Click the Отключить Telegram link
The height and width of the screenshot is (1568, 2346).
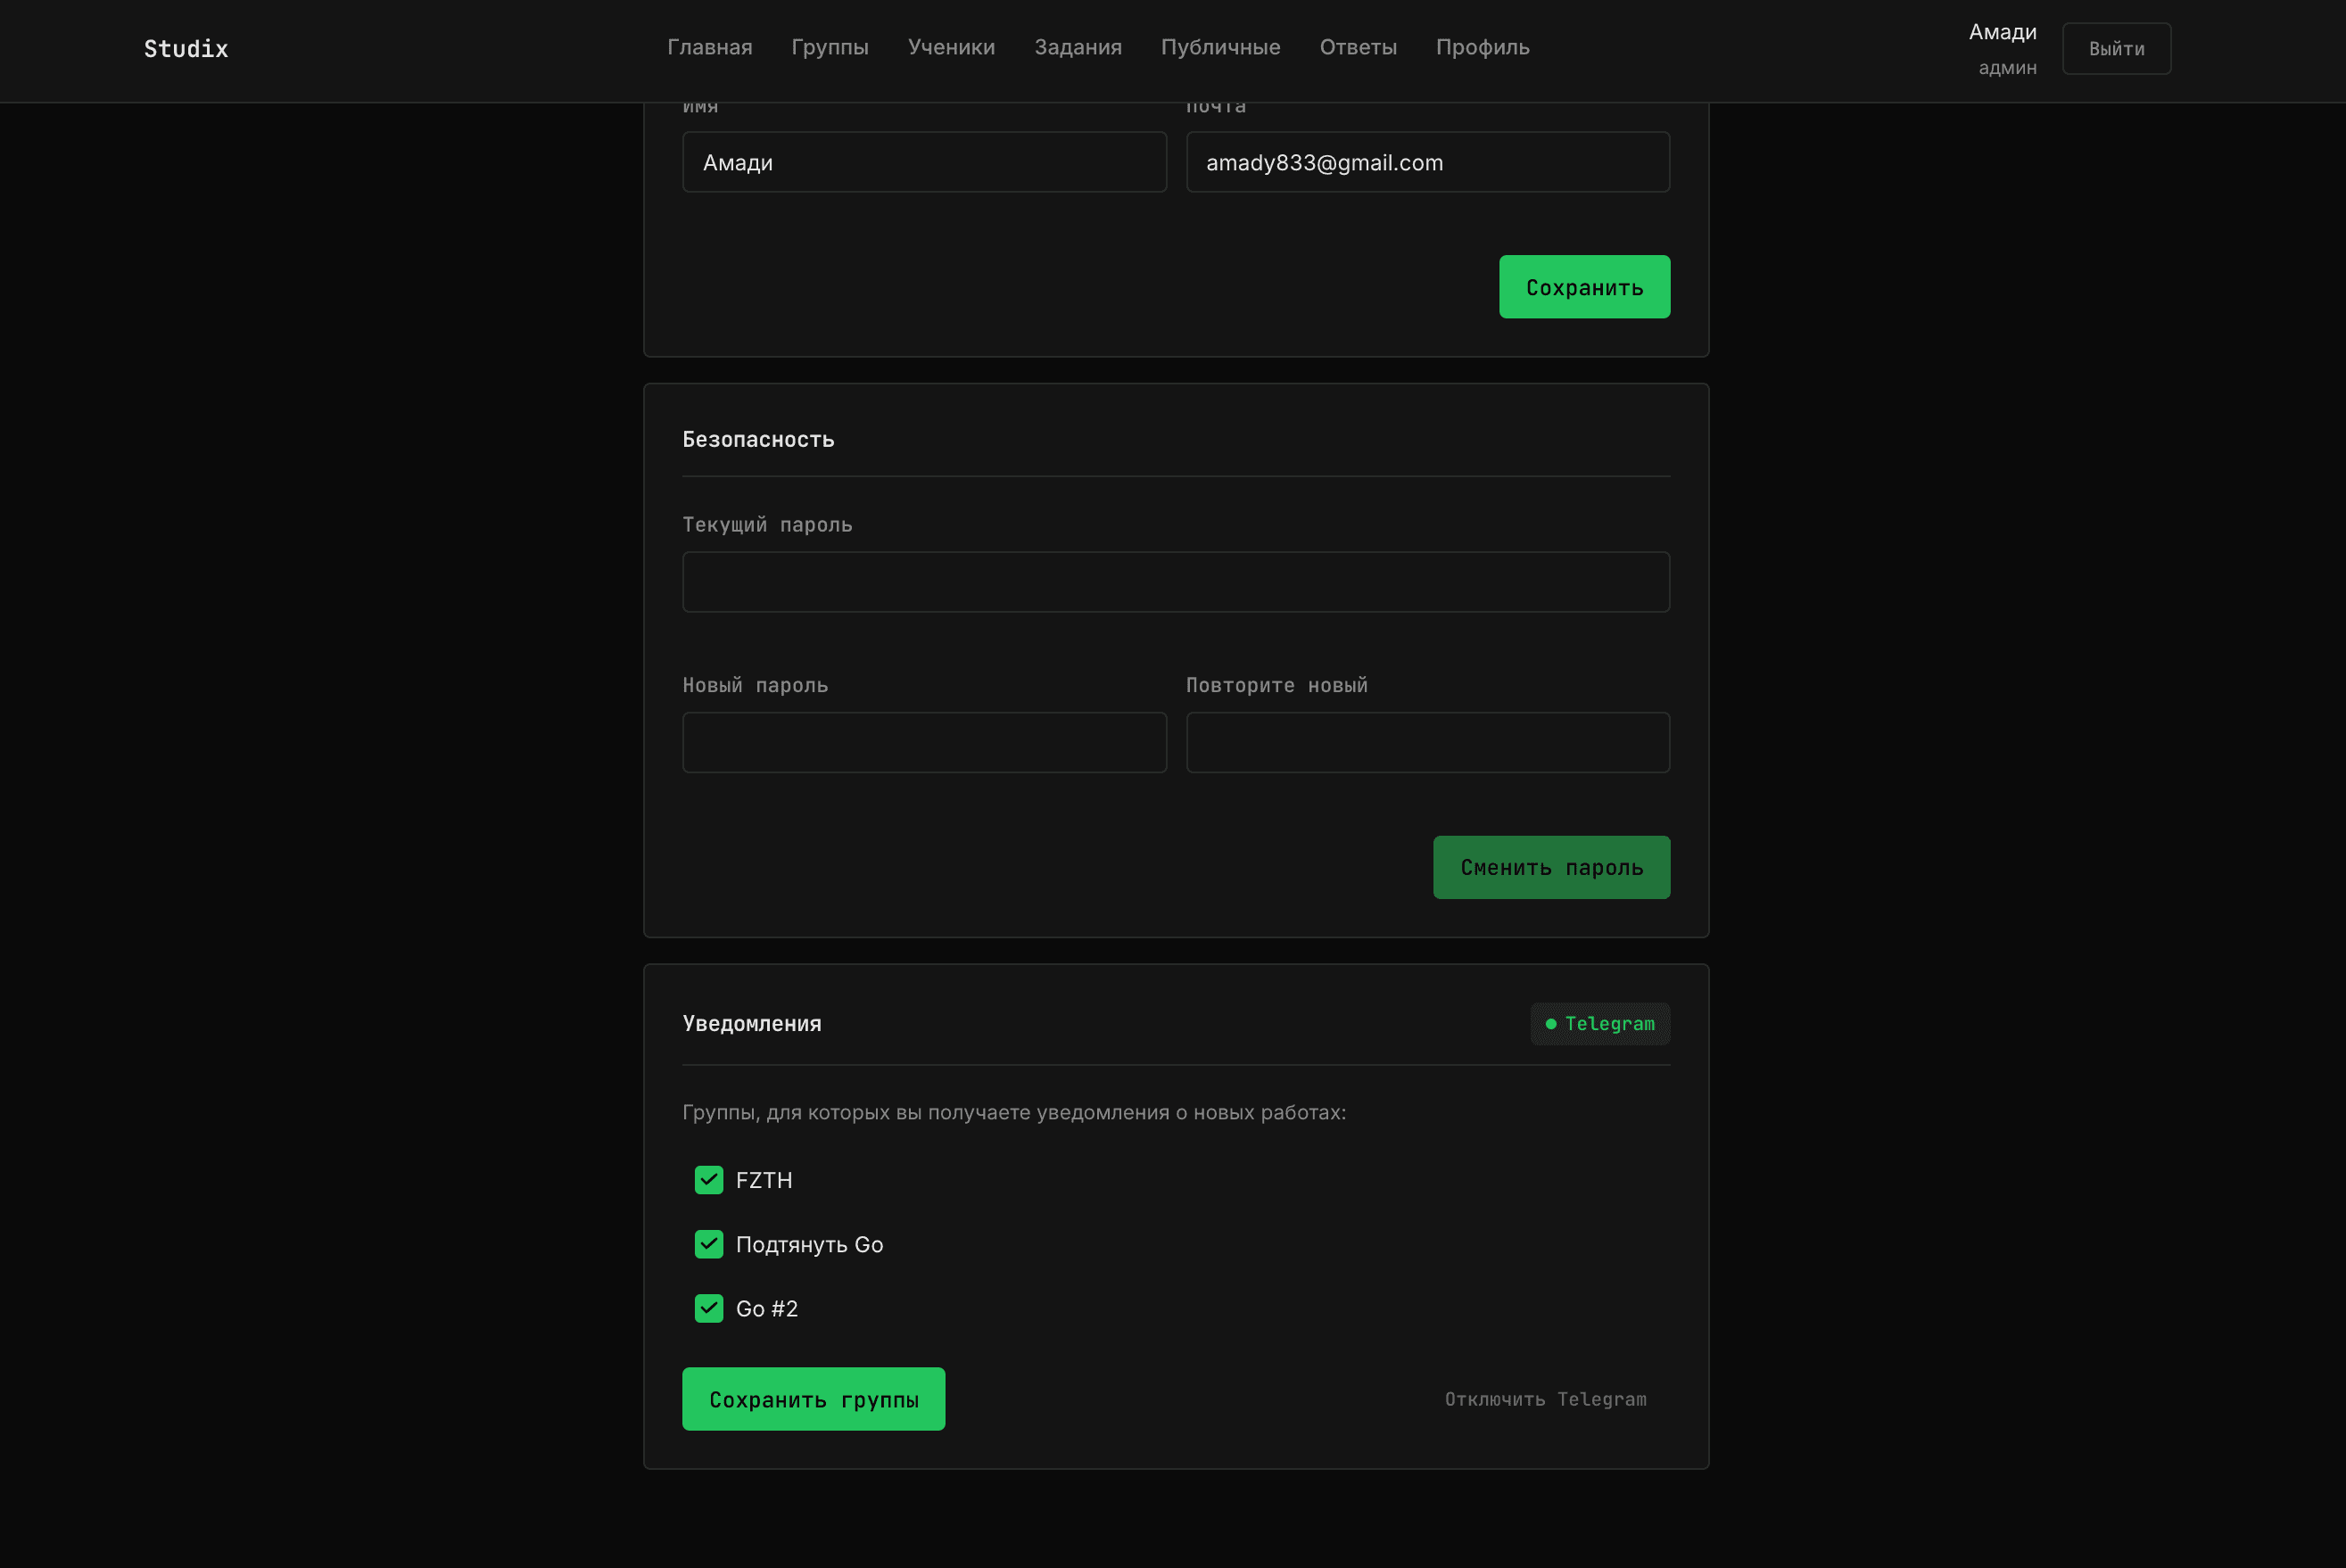click(1546, 1399)
